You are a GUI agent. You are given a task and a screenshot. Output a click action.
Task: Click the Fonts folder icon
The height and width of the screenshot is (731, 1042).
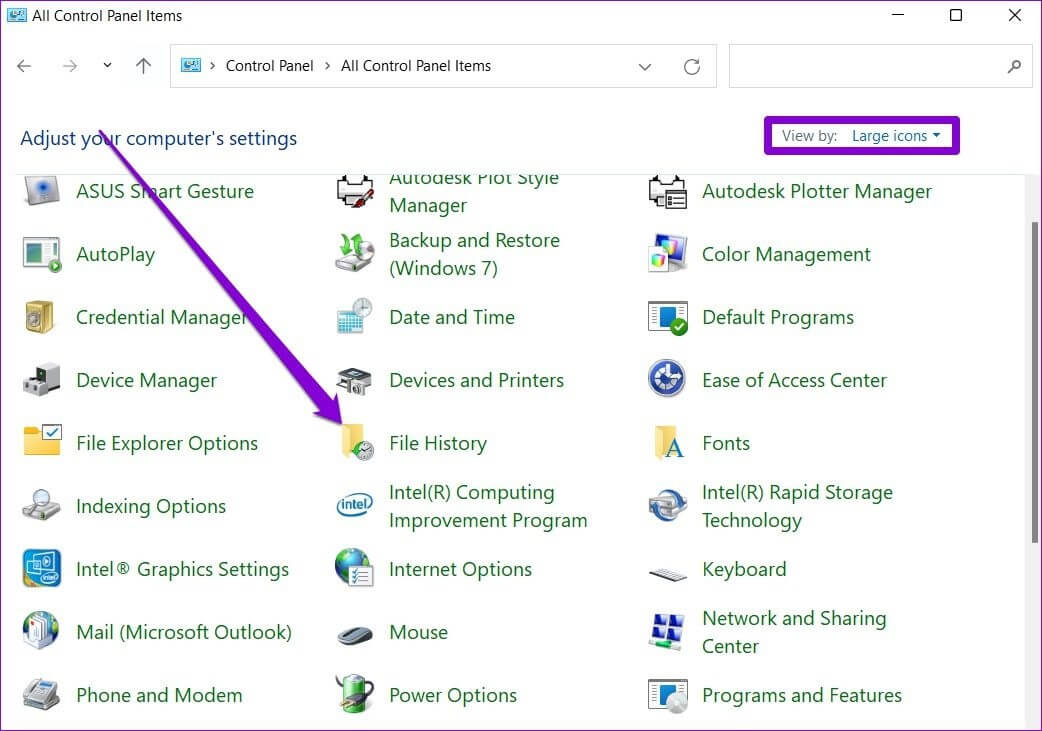pos(669,443)
